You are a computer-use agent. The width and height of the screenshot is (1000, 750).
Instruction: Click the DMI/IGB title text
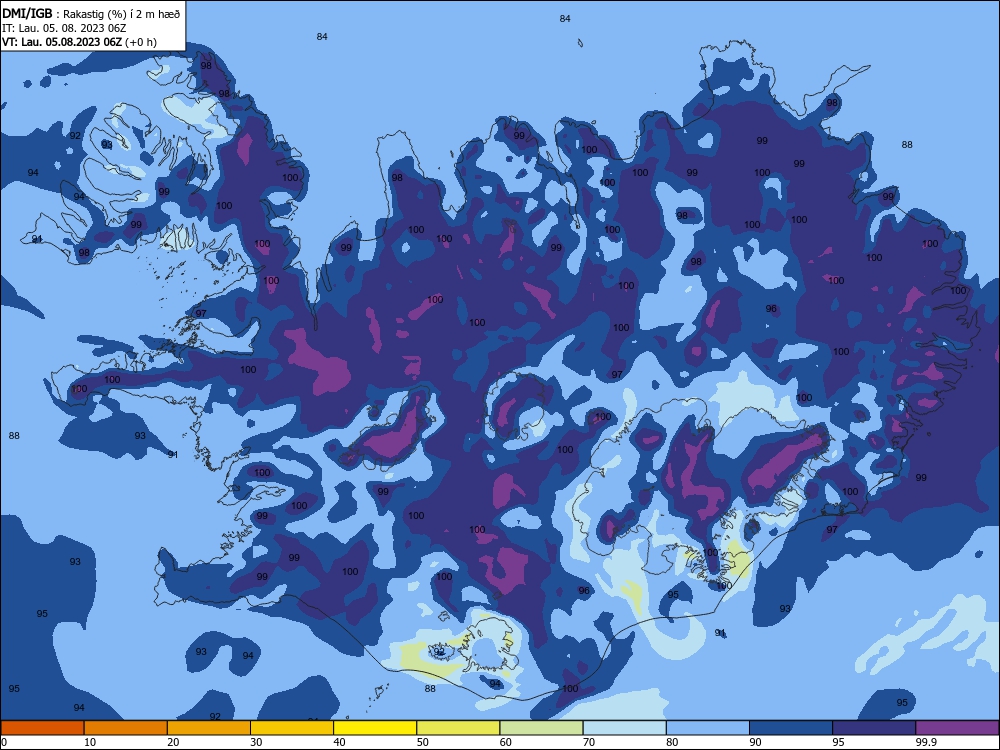click(x=27, y=13)
